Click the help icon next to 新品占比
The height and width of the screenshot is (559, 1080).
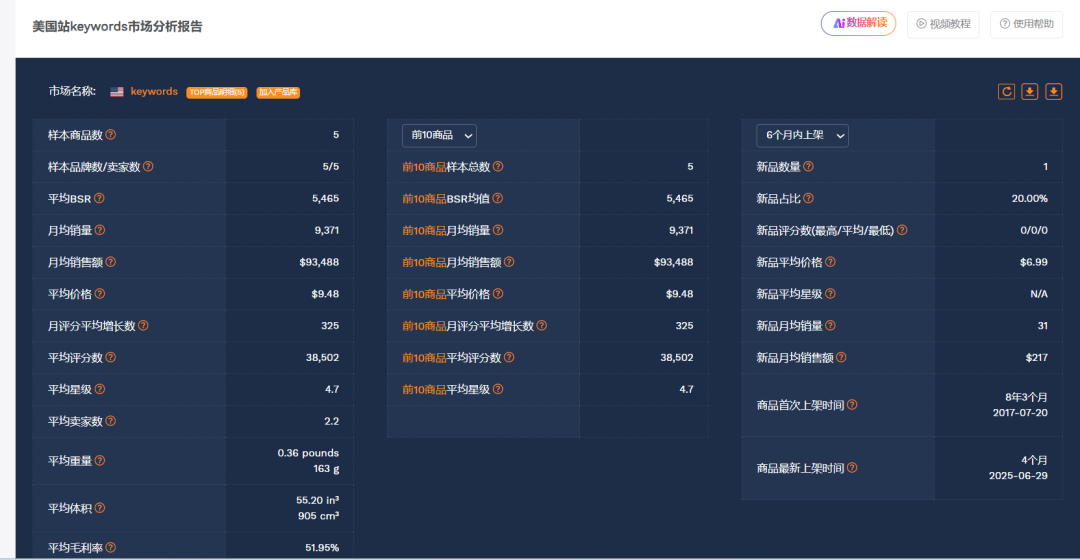pos(809,198)
